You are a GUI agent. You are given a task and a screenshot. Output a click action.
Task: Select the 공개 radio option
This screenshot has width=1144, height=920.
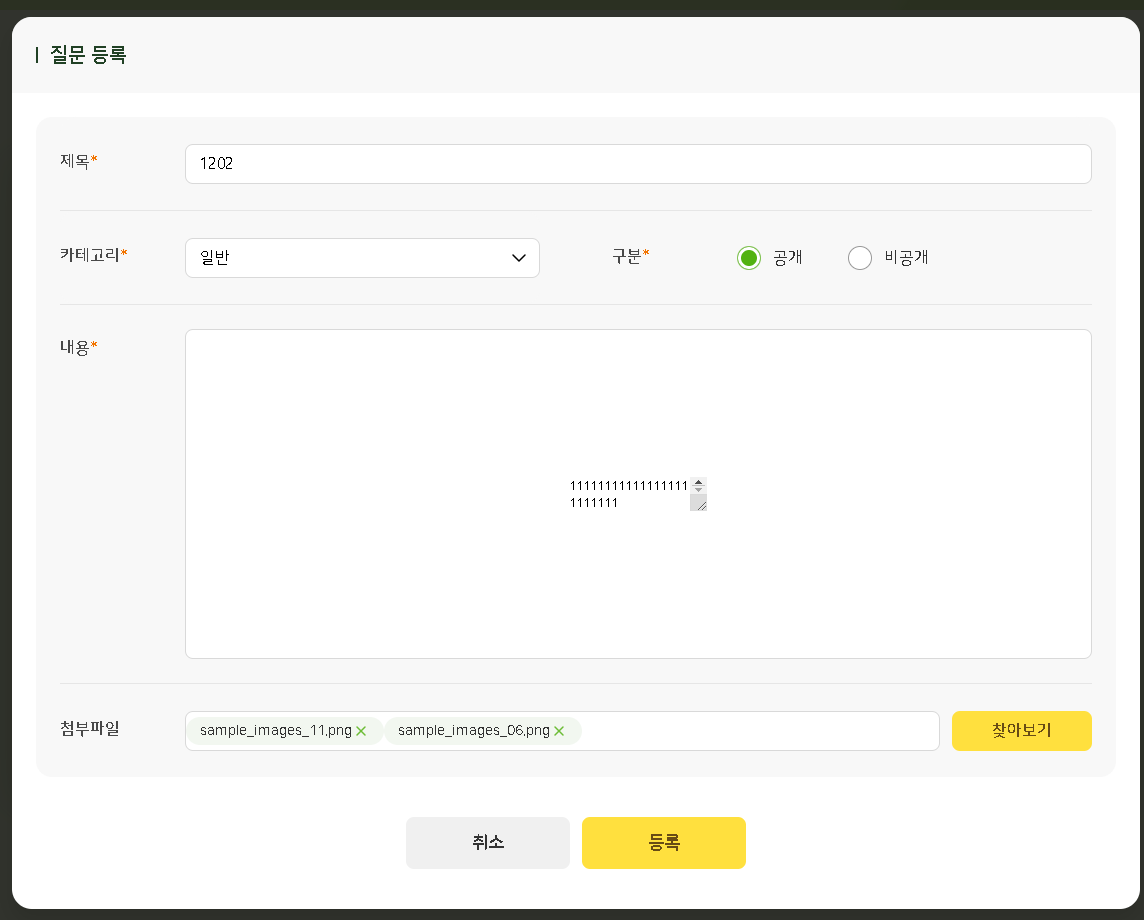pos(749,258)
